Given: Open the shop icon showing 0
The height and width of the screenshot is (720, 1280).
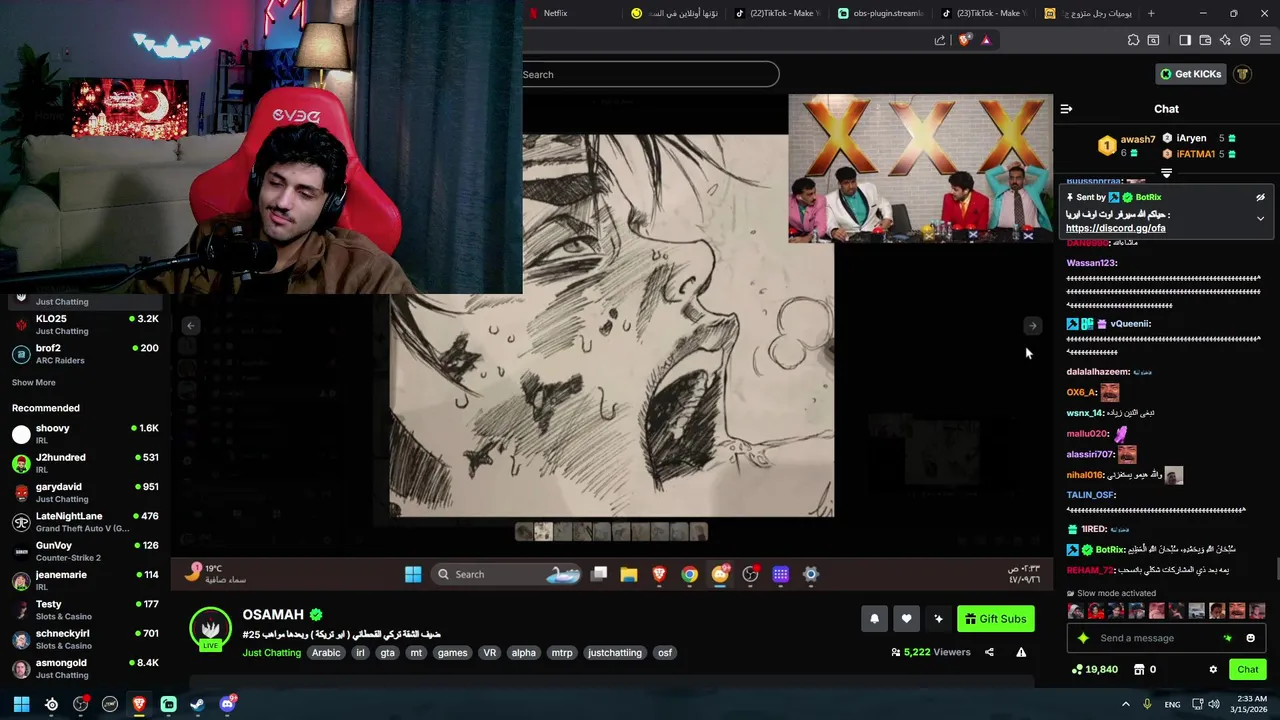Looking at the screenshot, I should (x=1145, y=670).
